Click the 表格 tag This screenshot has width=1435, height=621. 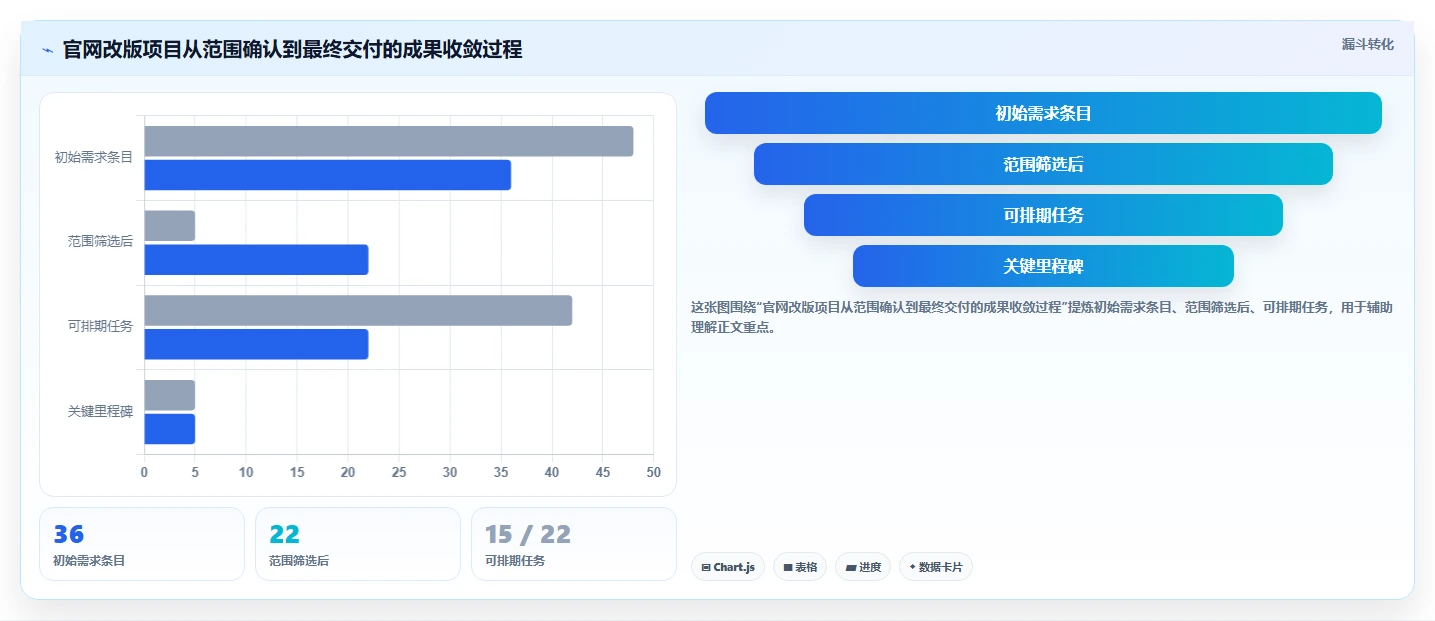pyautogui.click(x=800, y=567)
